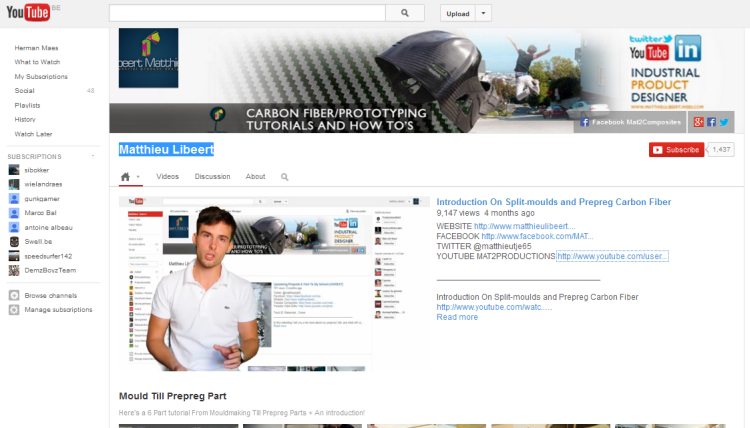Open Introduction On Split-moulds video title
This screenshot has height=428, width=750.
click(553, 202)
